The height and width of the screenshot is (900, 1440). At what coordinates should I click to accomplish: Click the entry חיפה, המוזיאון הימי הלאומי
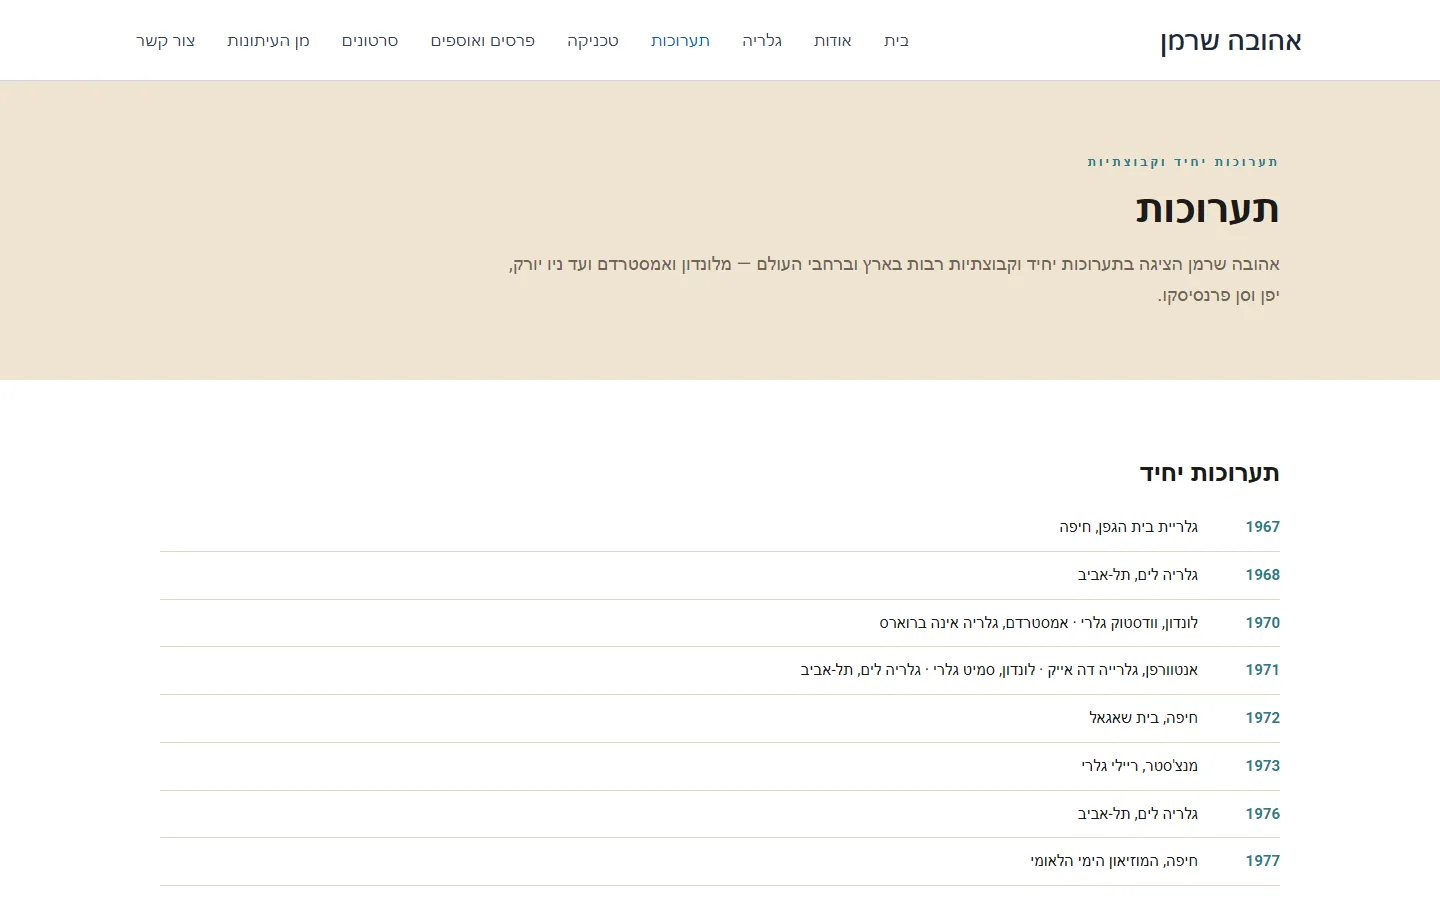point(1114,861)
